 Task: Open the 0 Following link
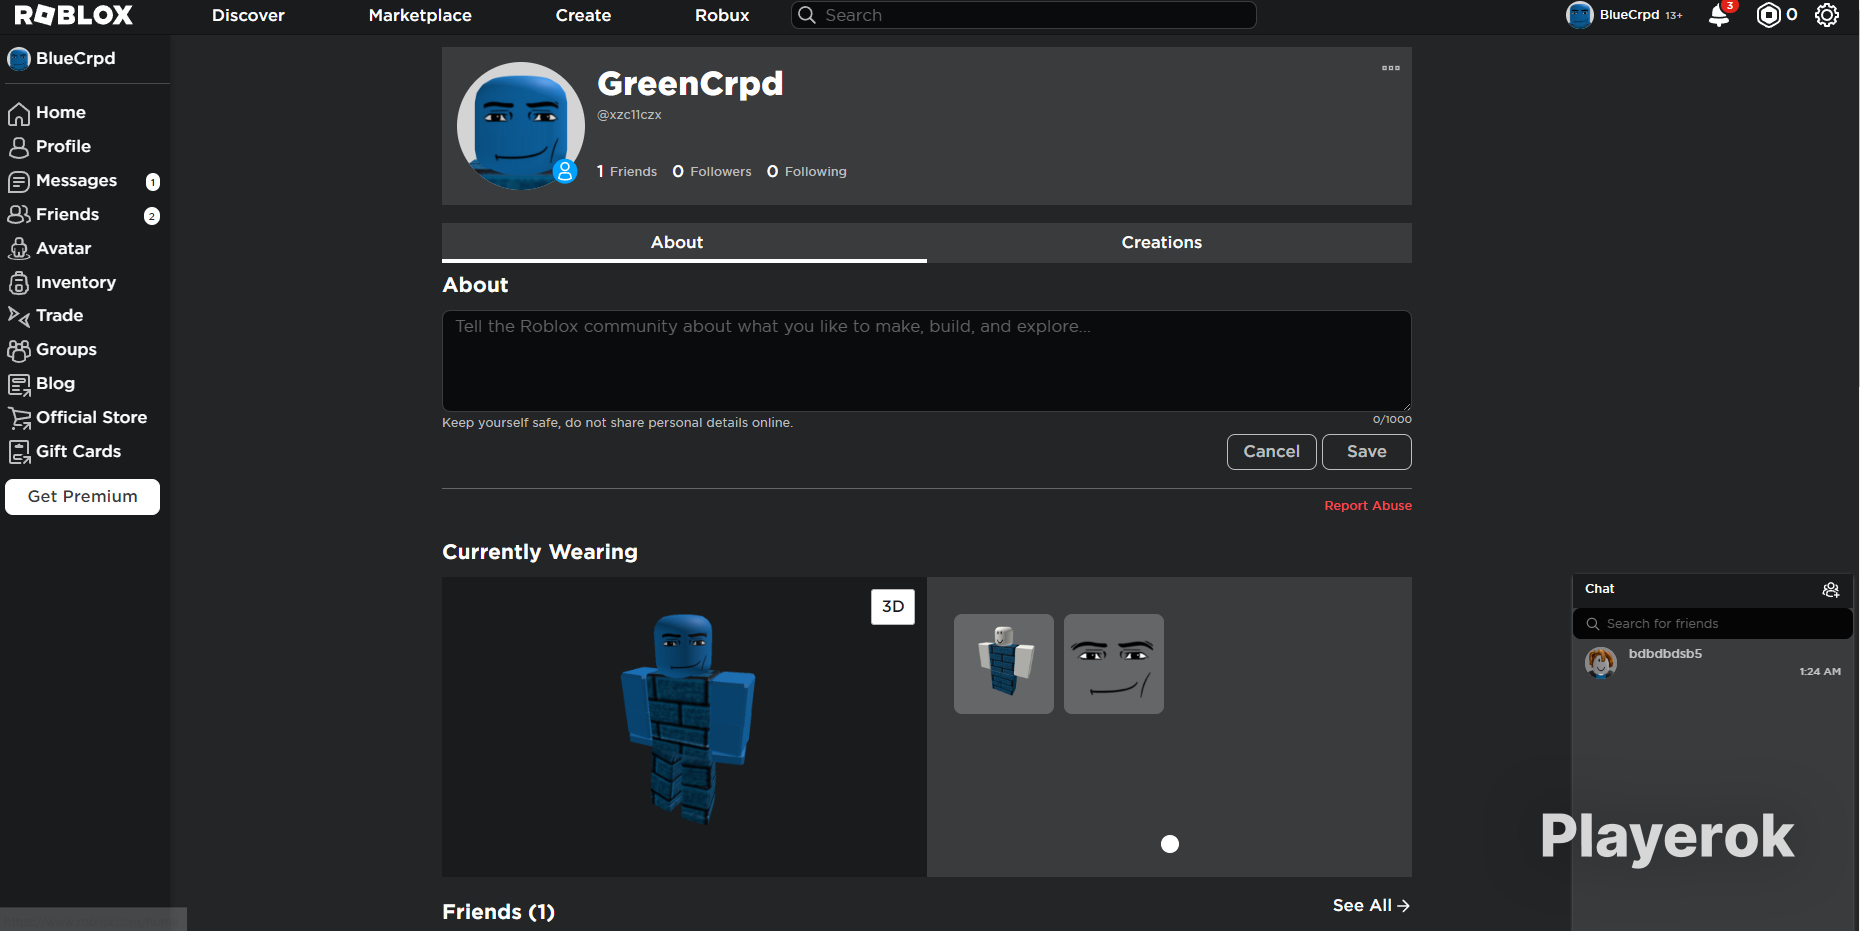[x=807, y=172]
